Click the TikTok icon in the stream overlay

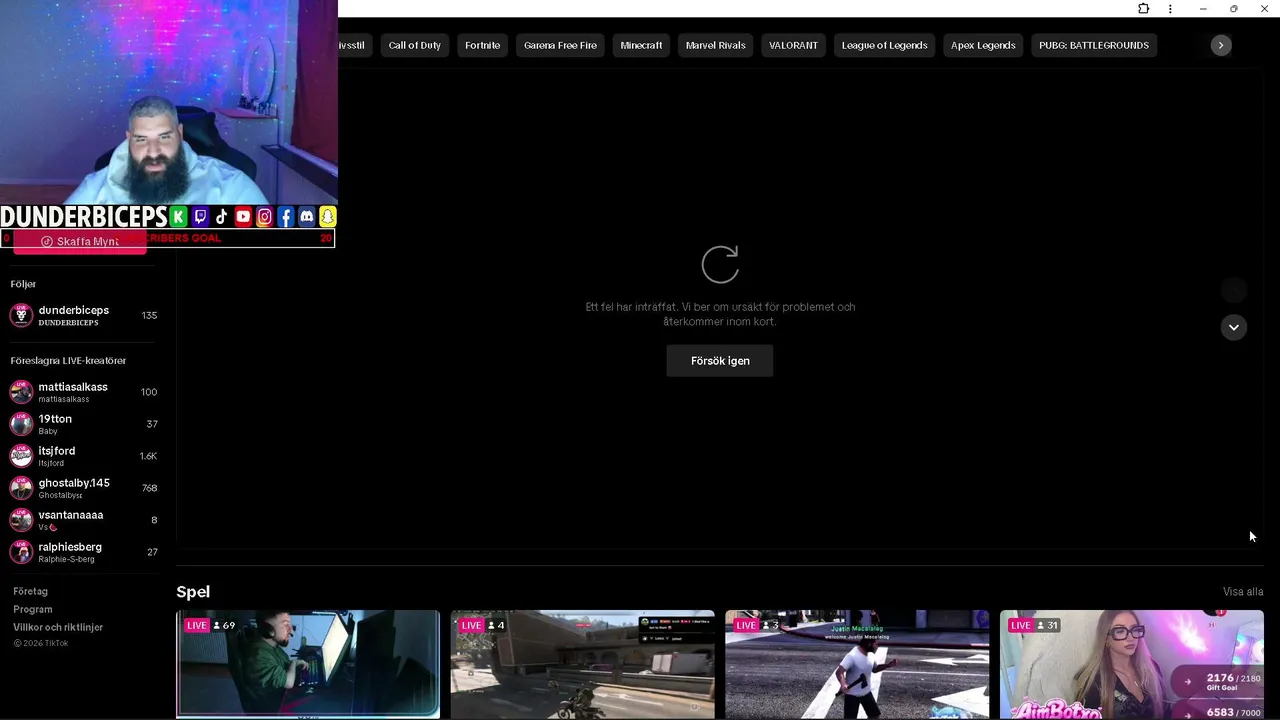coord(221,217)
